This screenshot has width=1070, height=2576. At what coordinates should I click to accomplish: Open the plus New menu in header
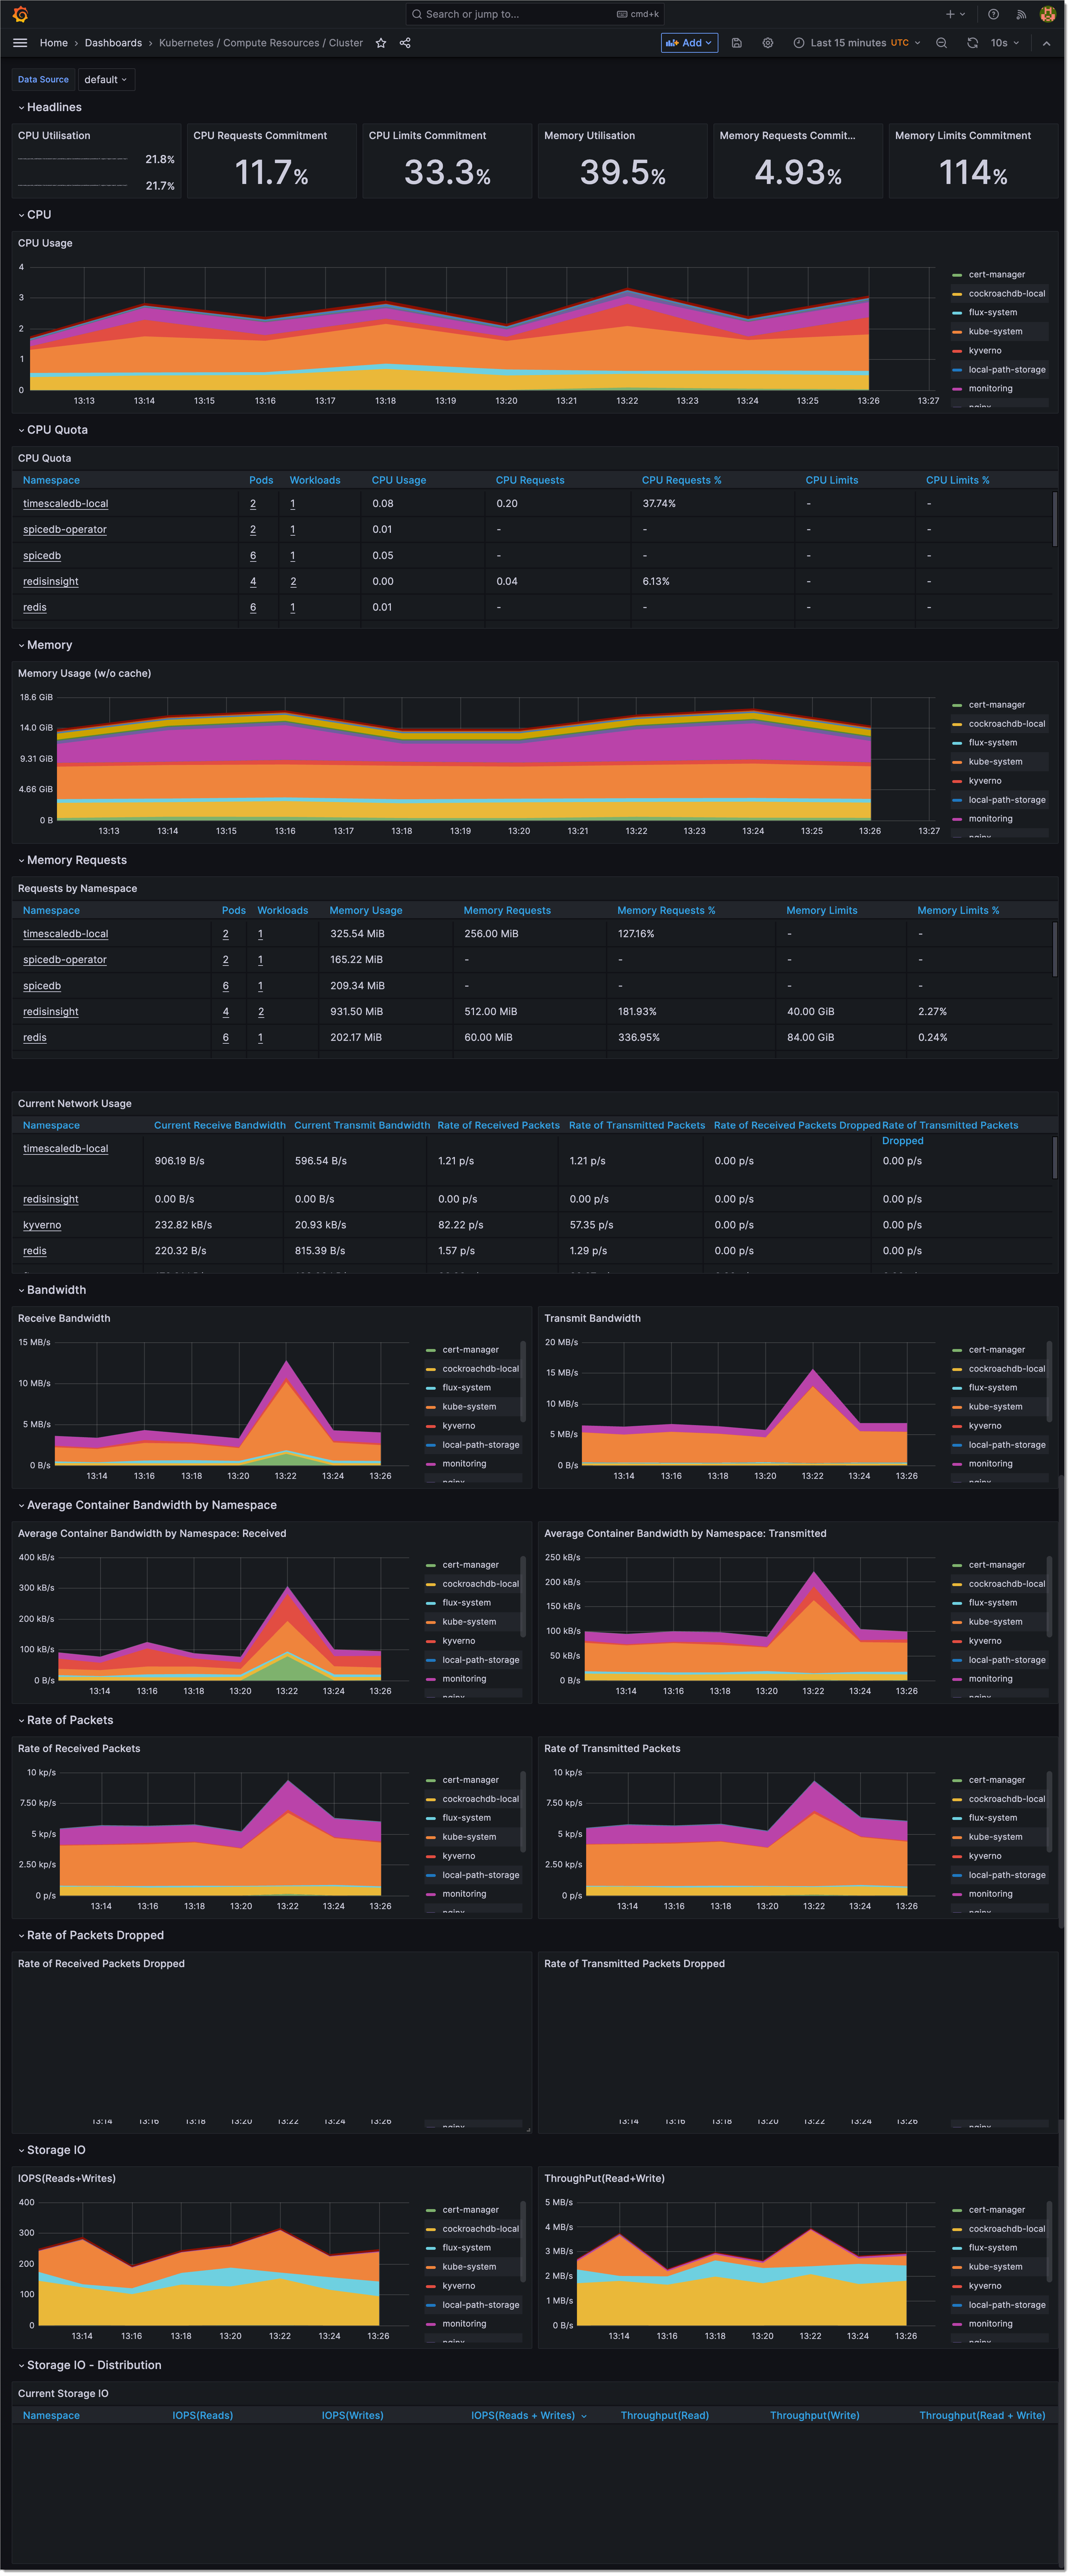click(955, 14)
